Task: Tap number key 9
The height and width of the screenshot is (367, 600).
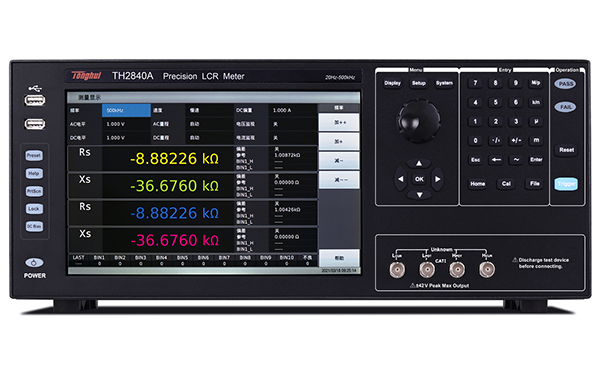Action: [516, 83]
